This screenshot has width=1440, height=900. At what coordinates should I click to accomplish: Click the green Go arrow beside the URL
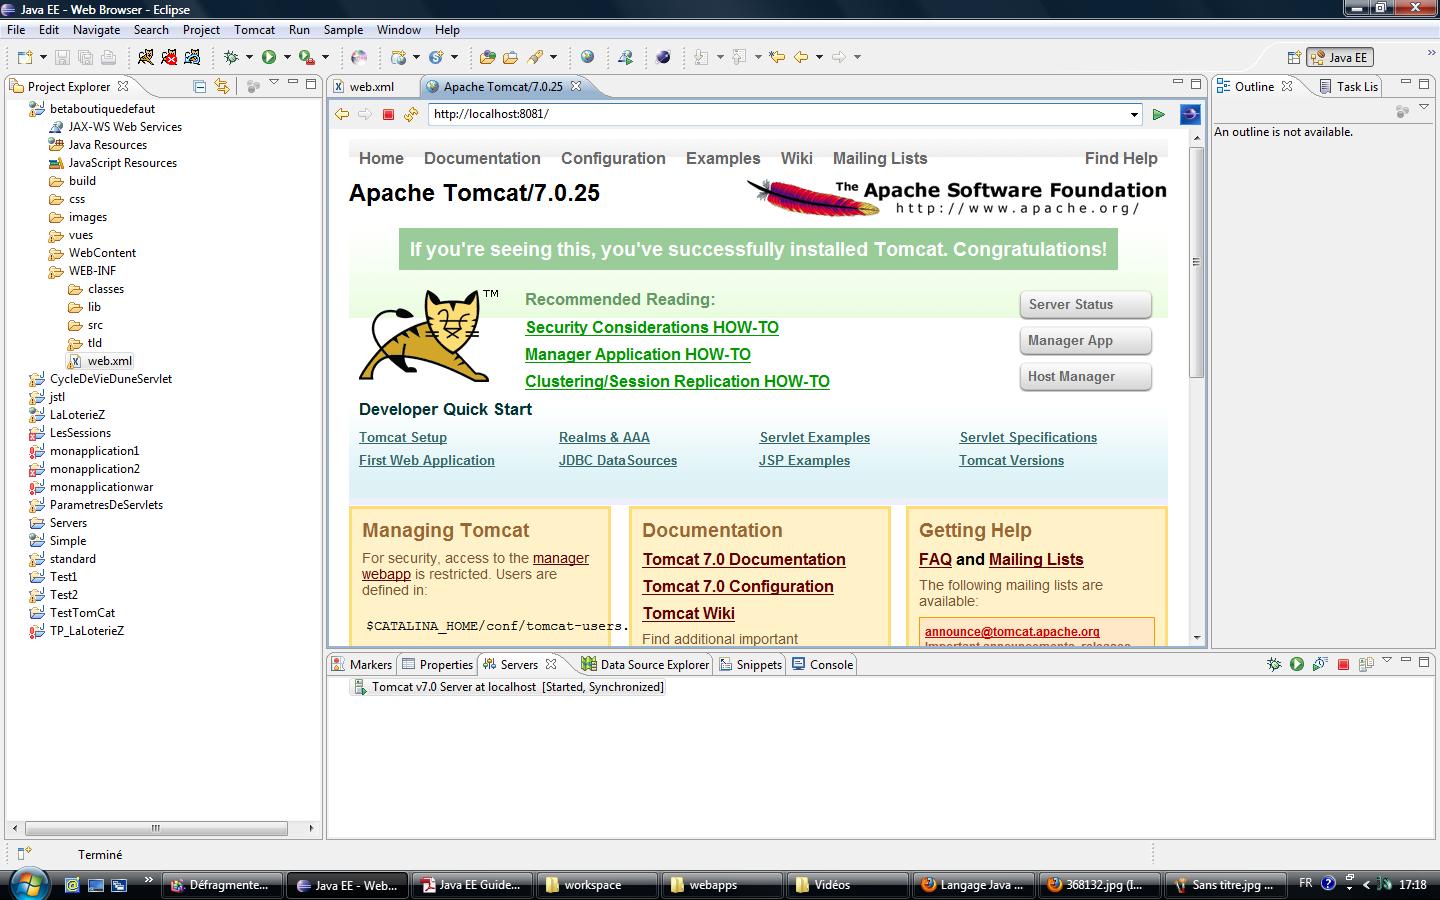point(1158,114)
